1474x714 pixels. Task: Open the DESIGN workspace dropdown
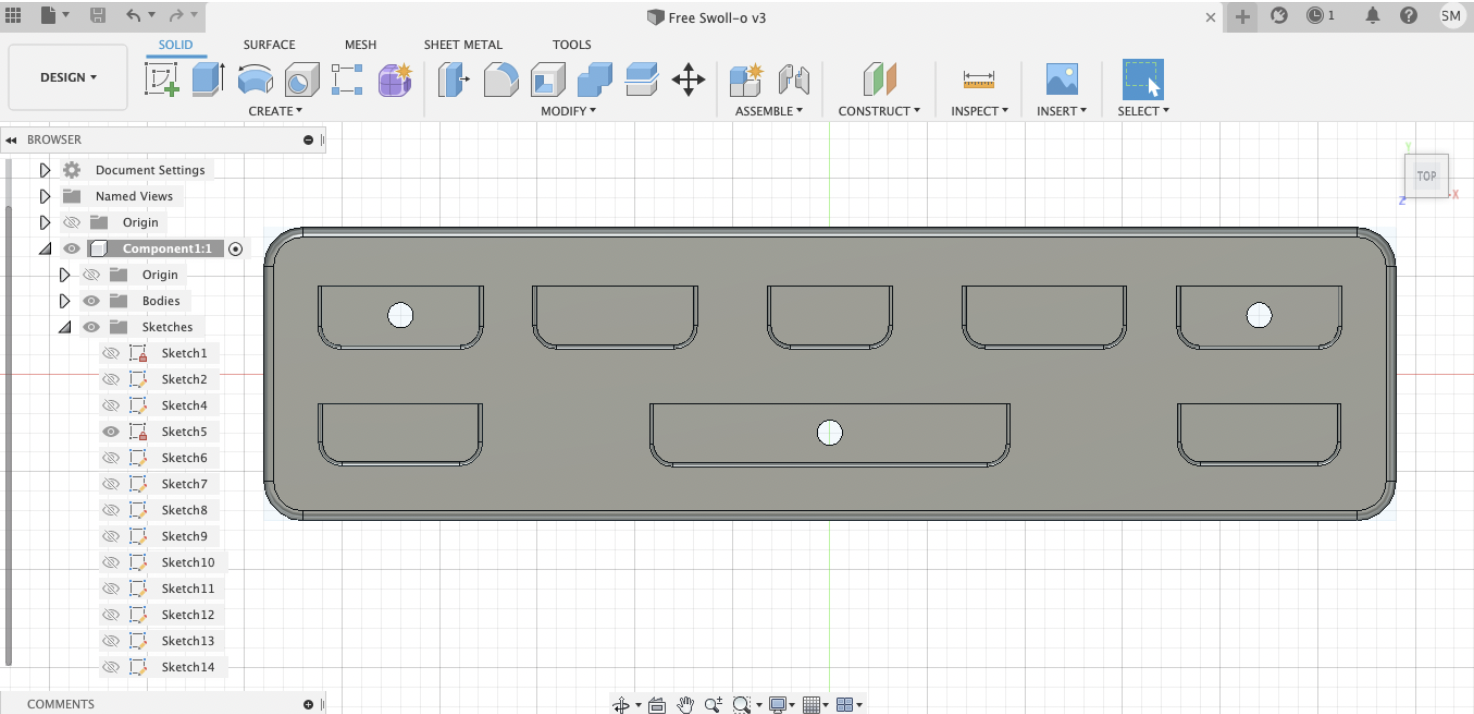68,77
